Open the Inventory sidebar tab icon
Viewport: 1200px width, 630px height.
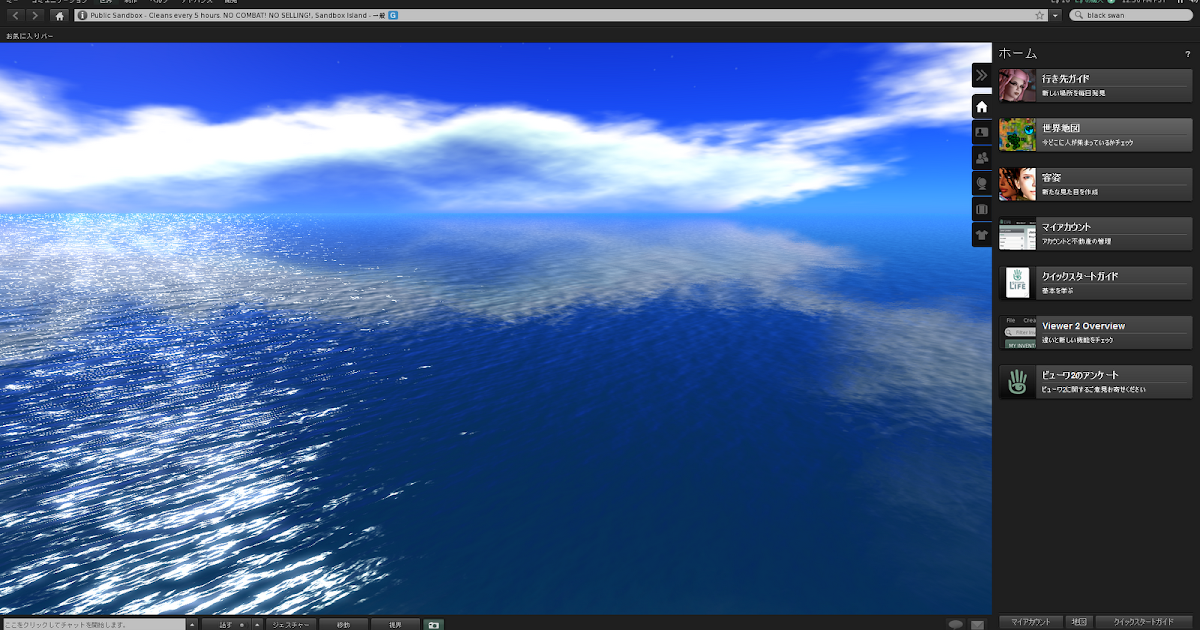point(982,210)
